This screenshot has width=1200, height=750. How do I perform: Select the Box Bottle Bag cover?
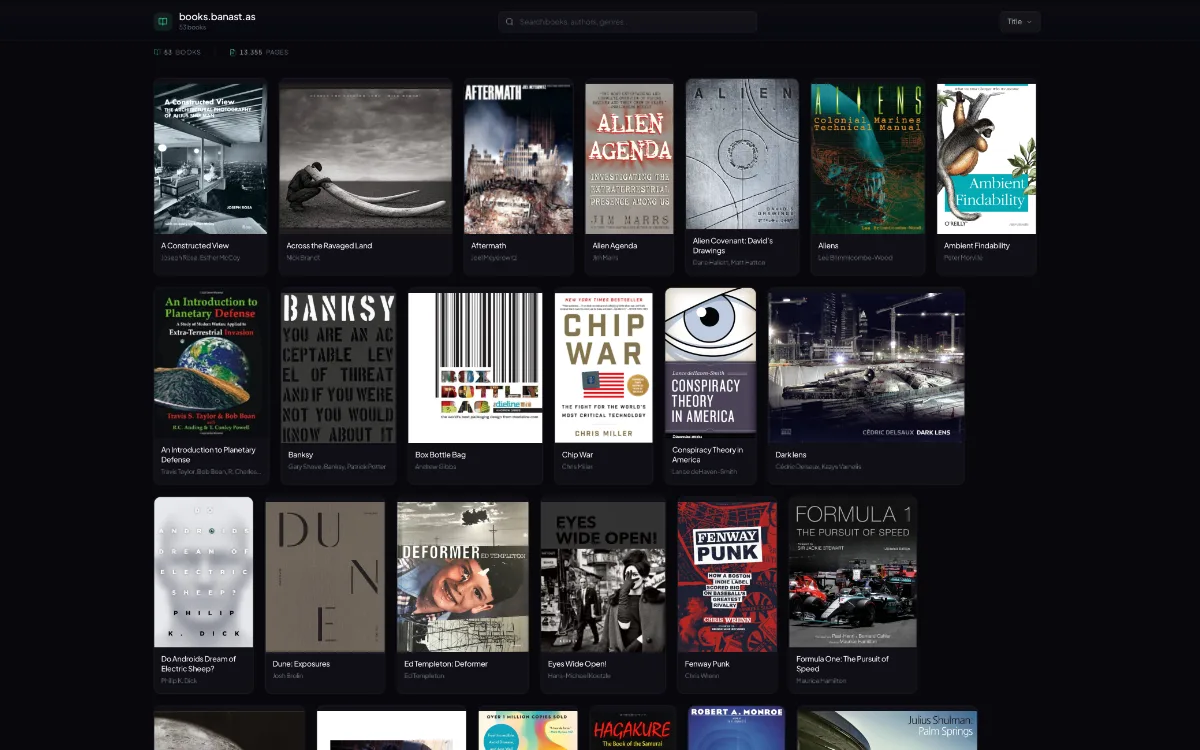[475, 367]
